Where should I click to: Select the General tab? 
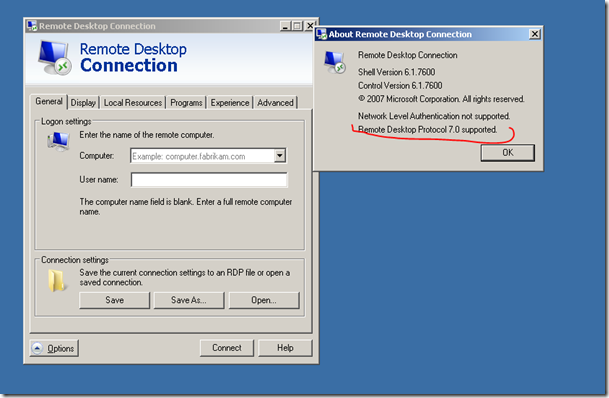49,102
